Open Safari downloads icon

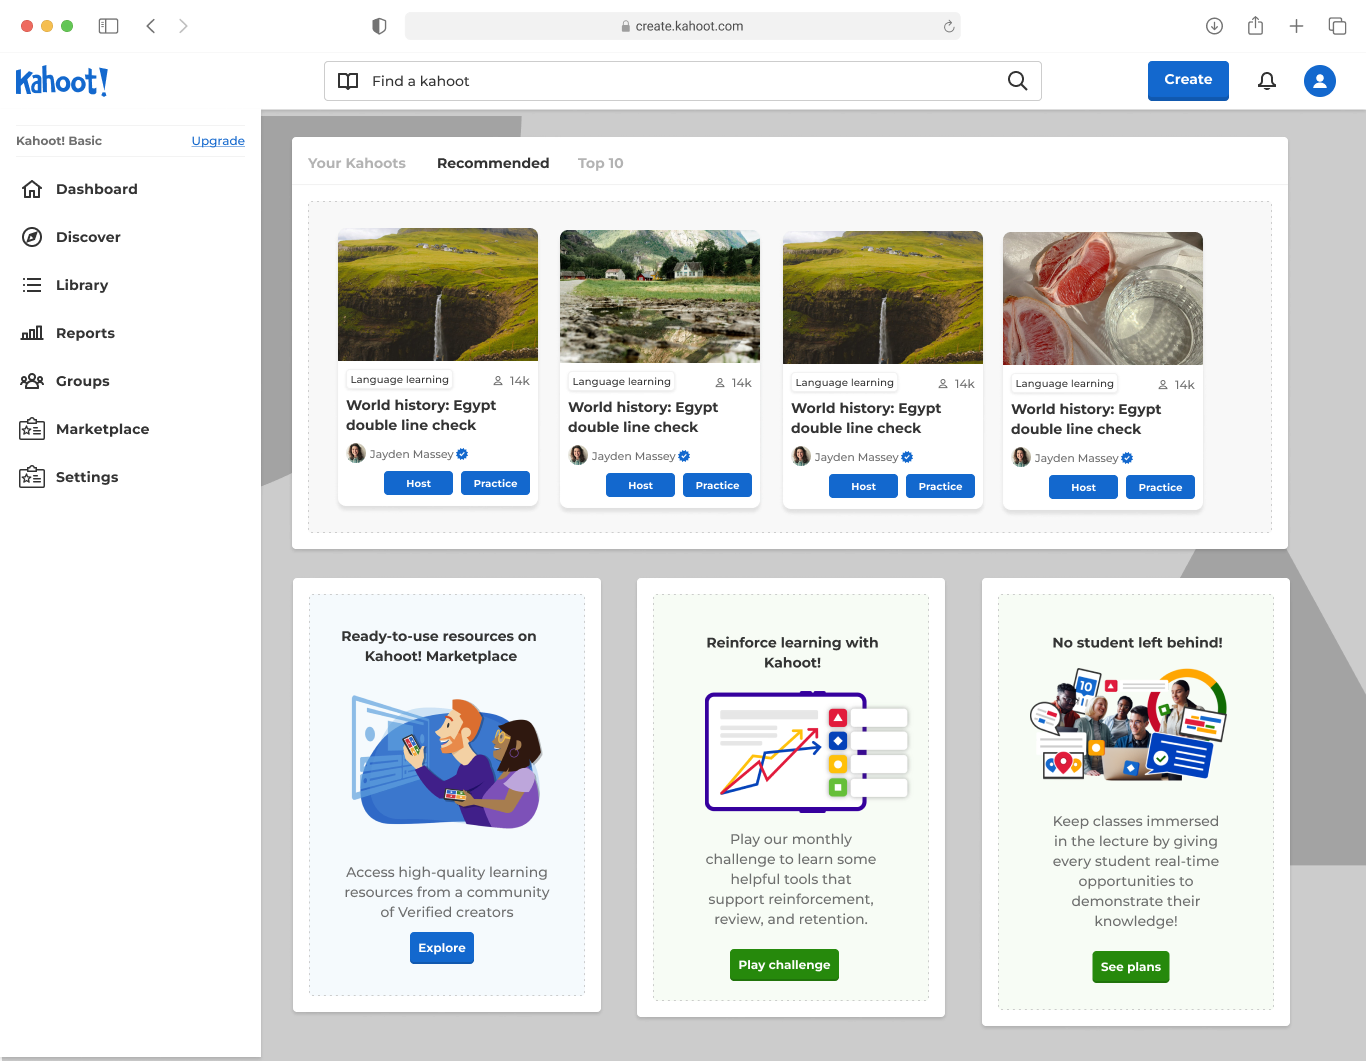click(x=1214, y=26)
